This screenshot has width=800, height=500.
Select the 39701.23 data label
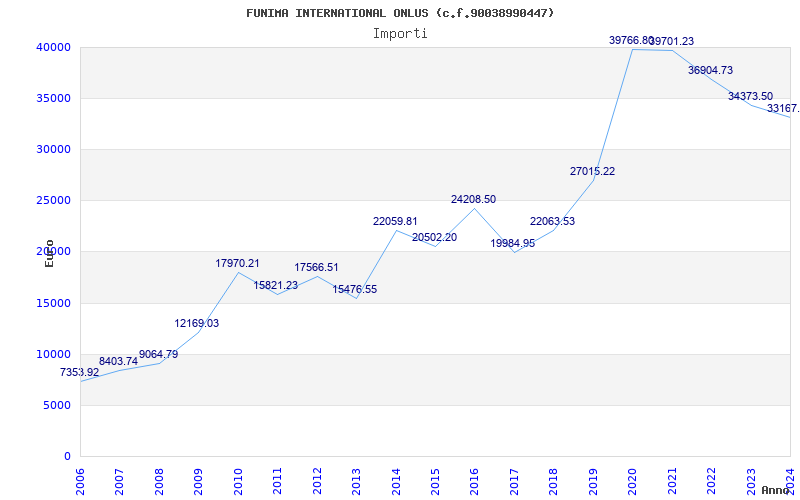click(x=672, y=41)
